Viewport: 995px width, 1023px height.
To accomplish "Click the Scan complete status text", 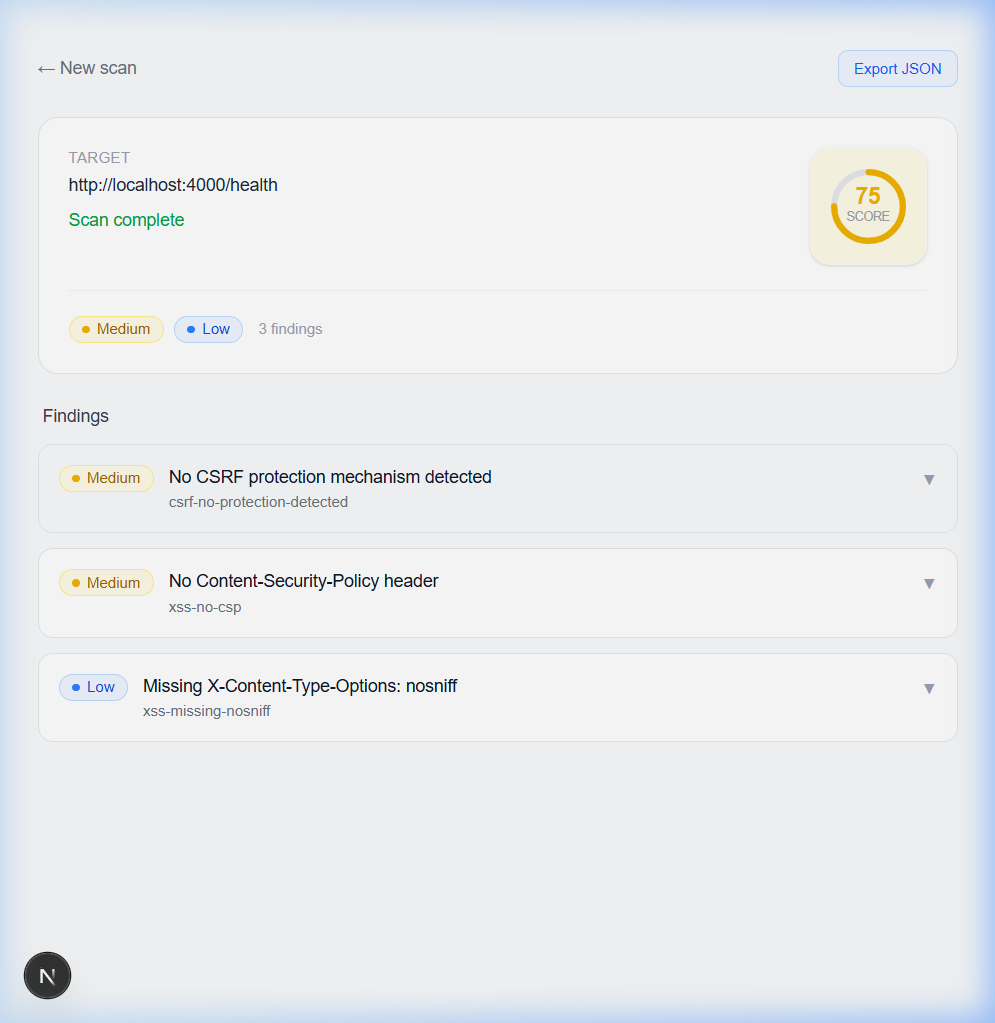I will 127,220.
